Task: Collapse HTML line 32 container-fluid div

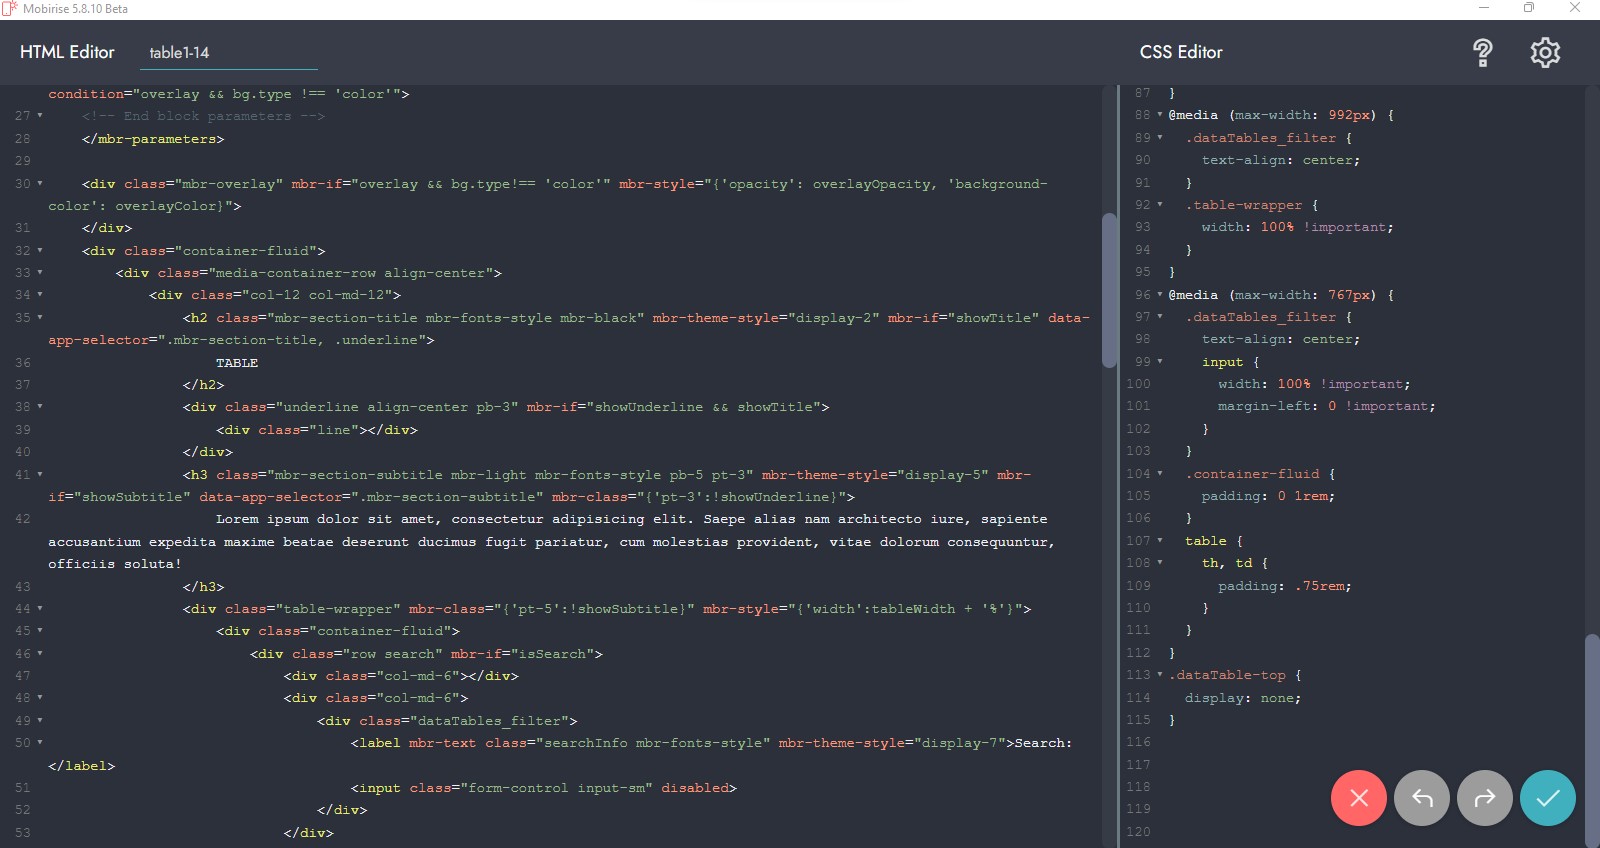Action: coord(40,251)
